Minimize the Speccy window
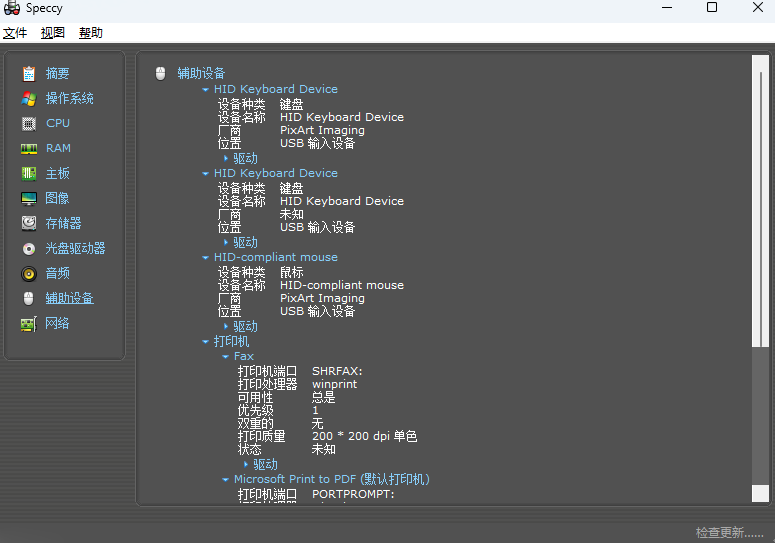This screenshot has height=543, width=775. click(x=667, y=7)
